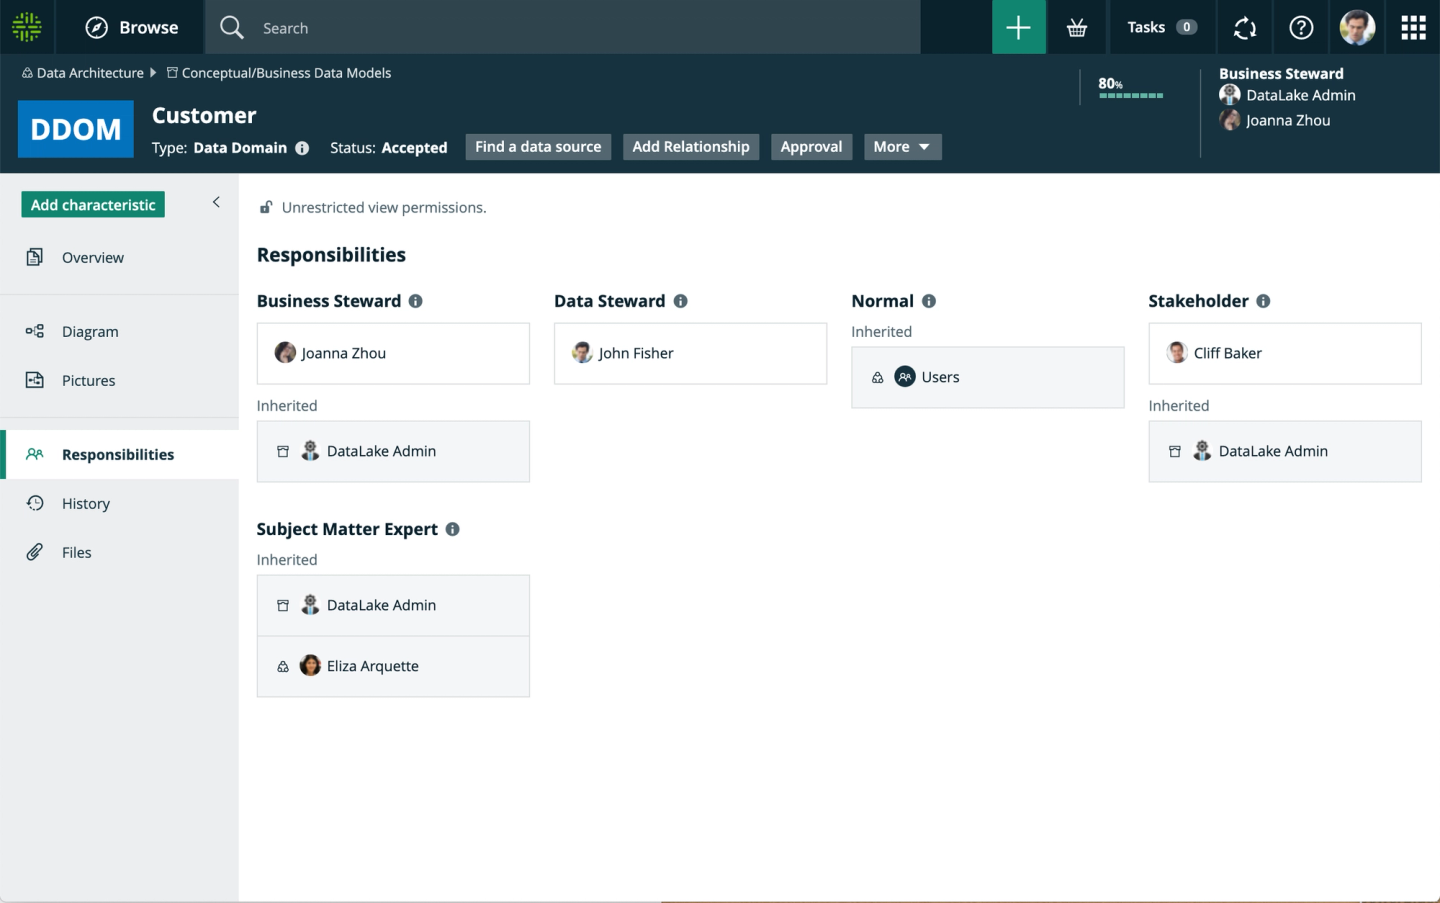Open the apps grid menu icon

coord(1413,28)
